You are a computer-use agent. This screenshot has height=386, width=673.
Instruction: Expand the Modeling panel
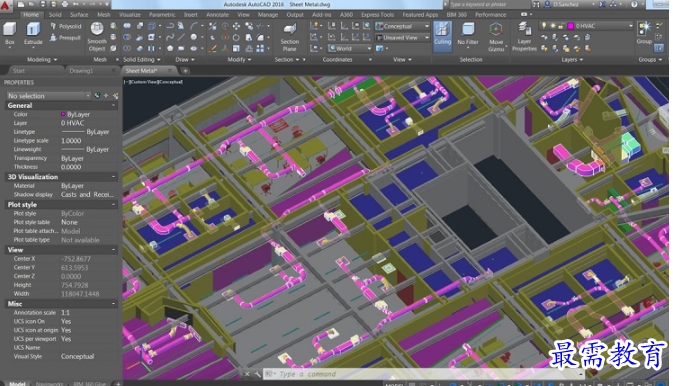pos(42,60)
